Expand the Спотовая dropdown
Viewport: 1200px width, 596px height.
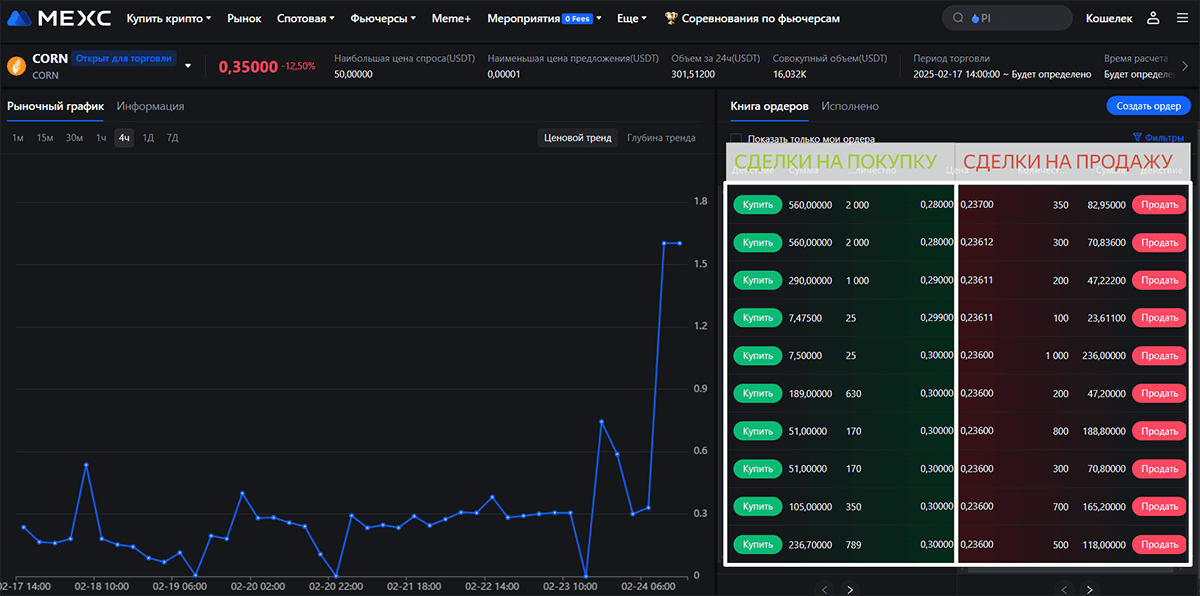coord(305,18)
